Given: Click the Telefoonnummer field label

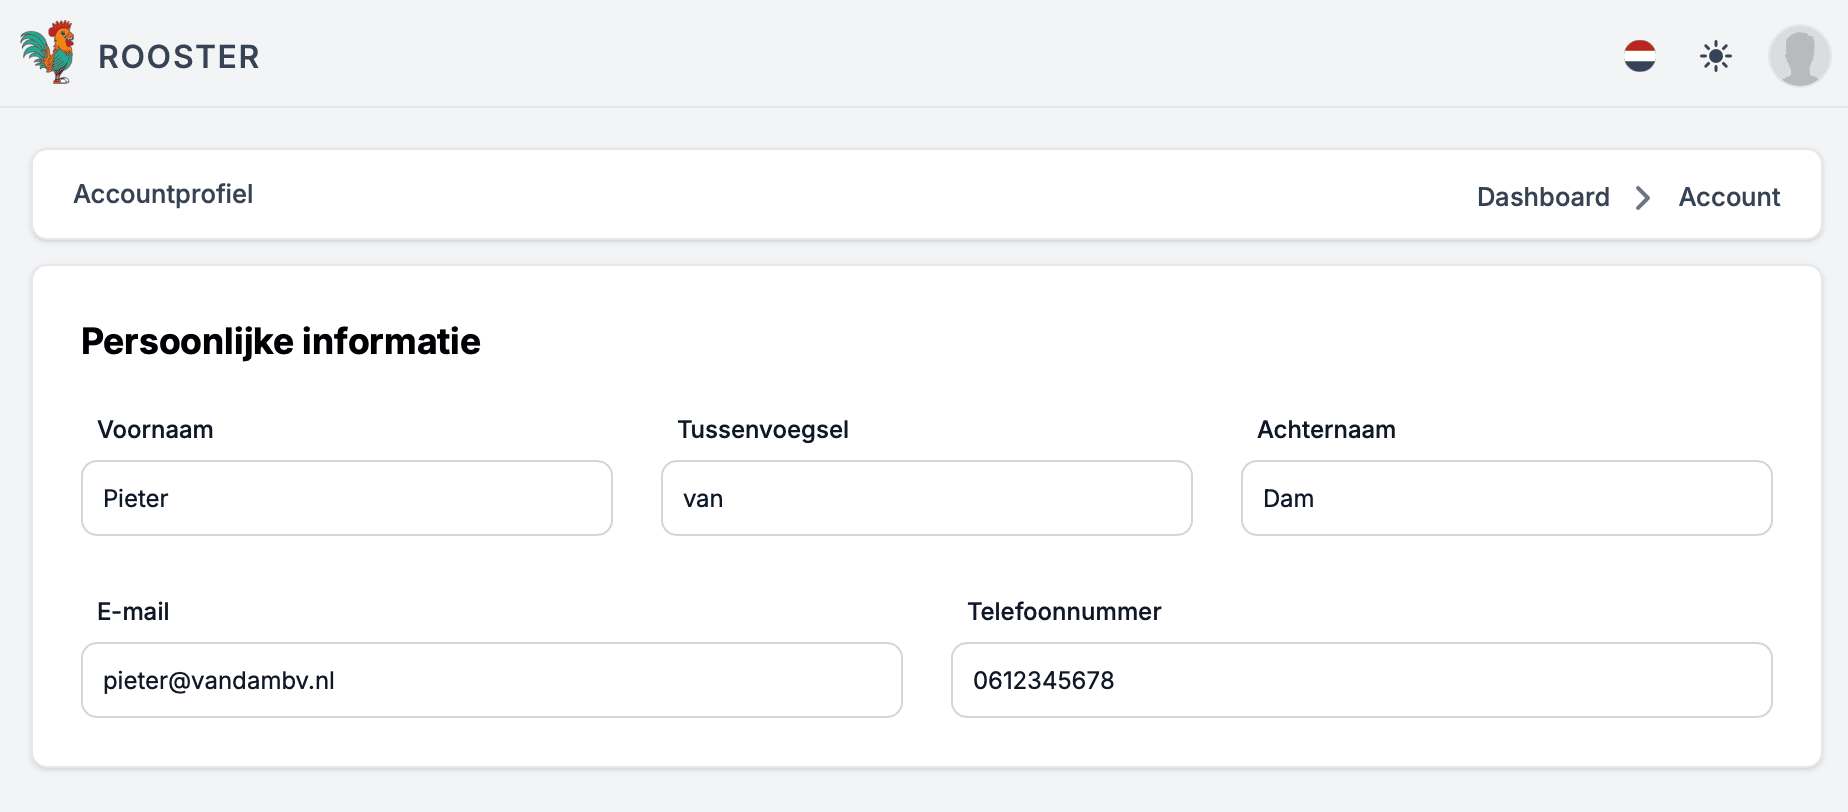Looking at the screenshot, I should tap(1064, 612).
